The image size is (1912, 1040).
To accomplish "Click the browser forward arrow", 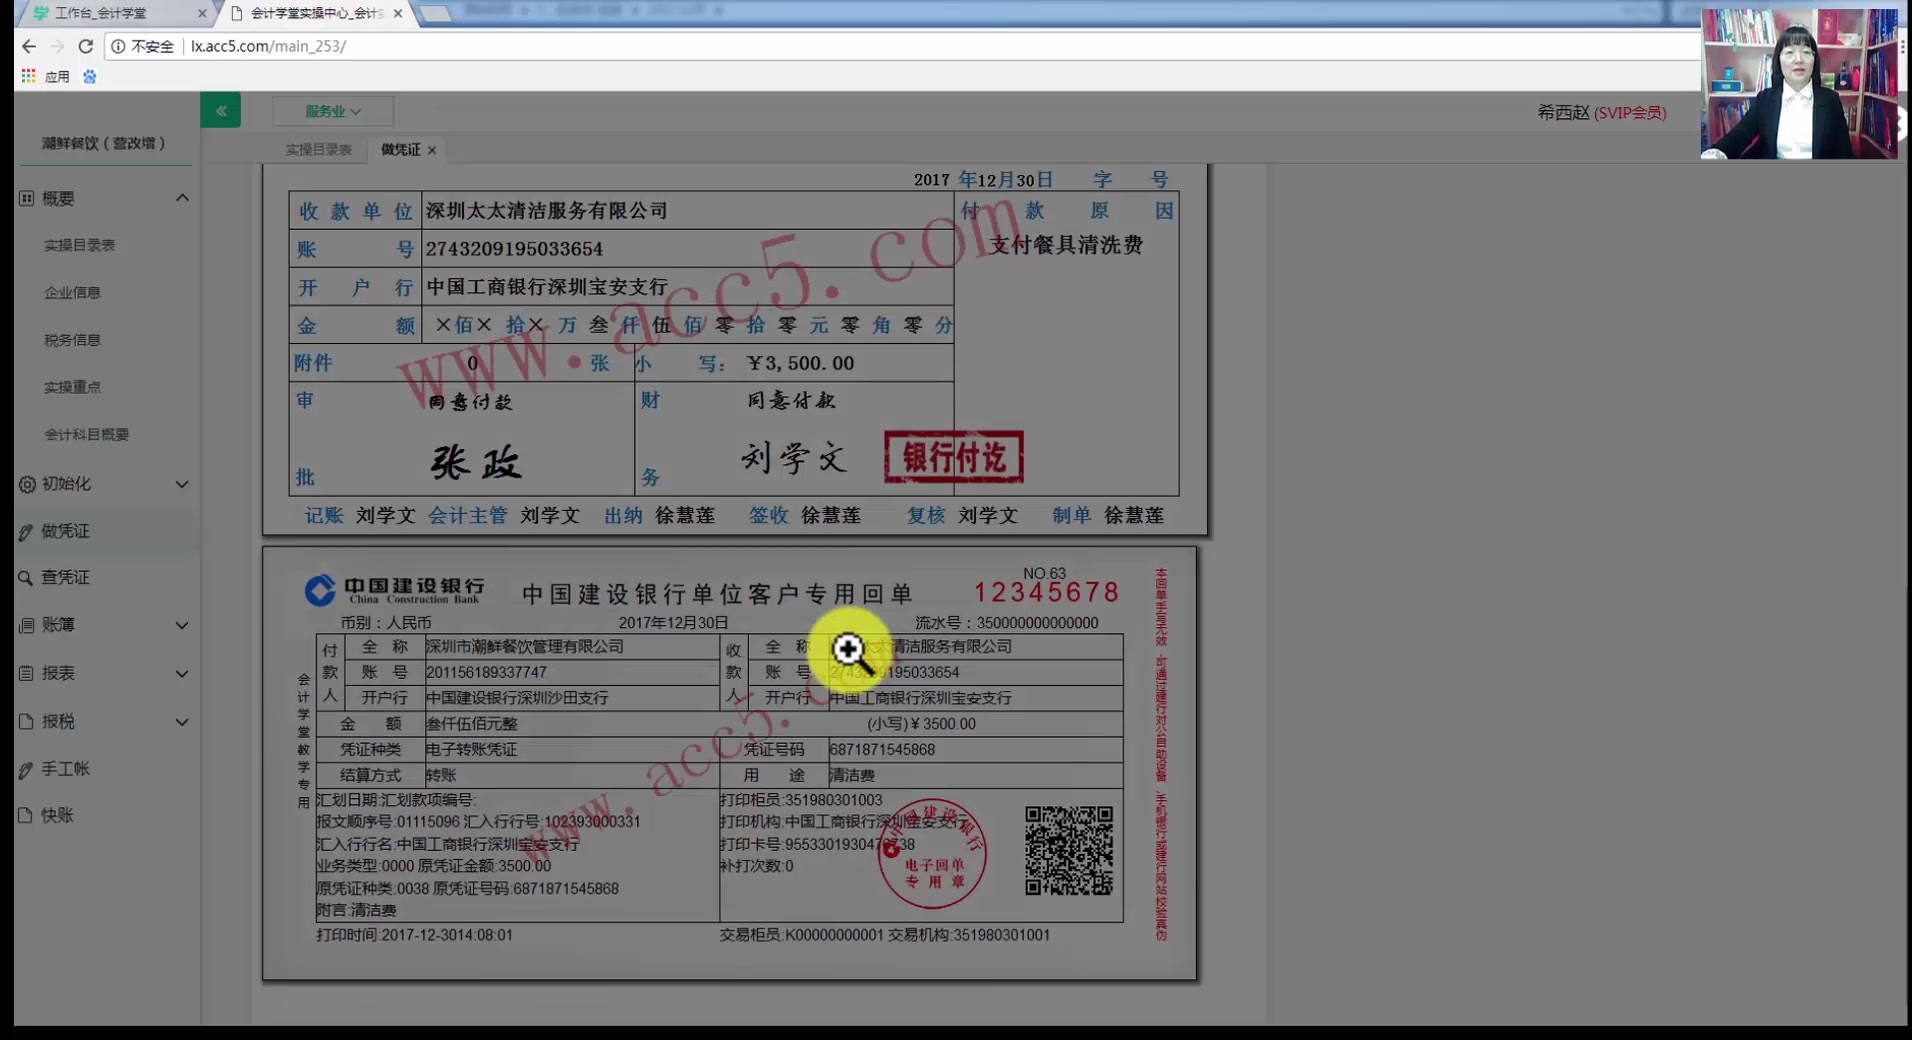I will coord(57,46).
